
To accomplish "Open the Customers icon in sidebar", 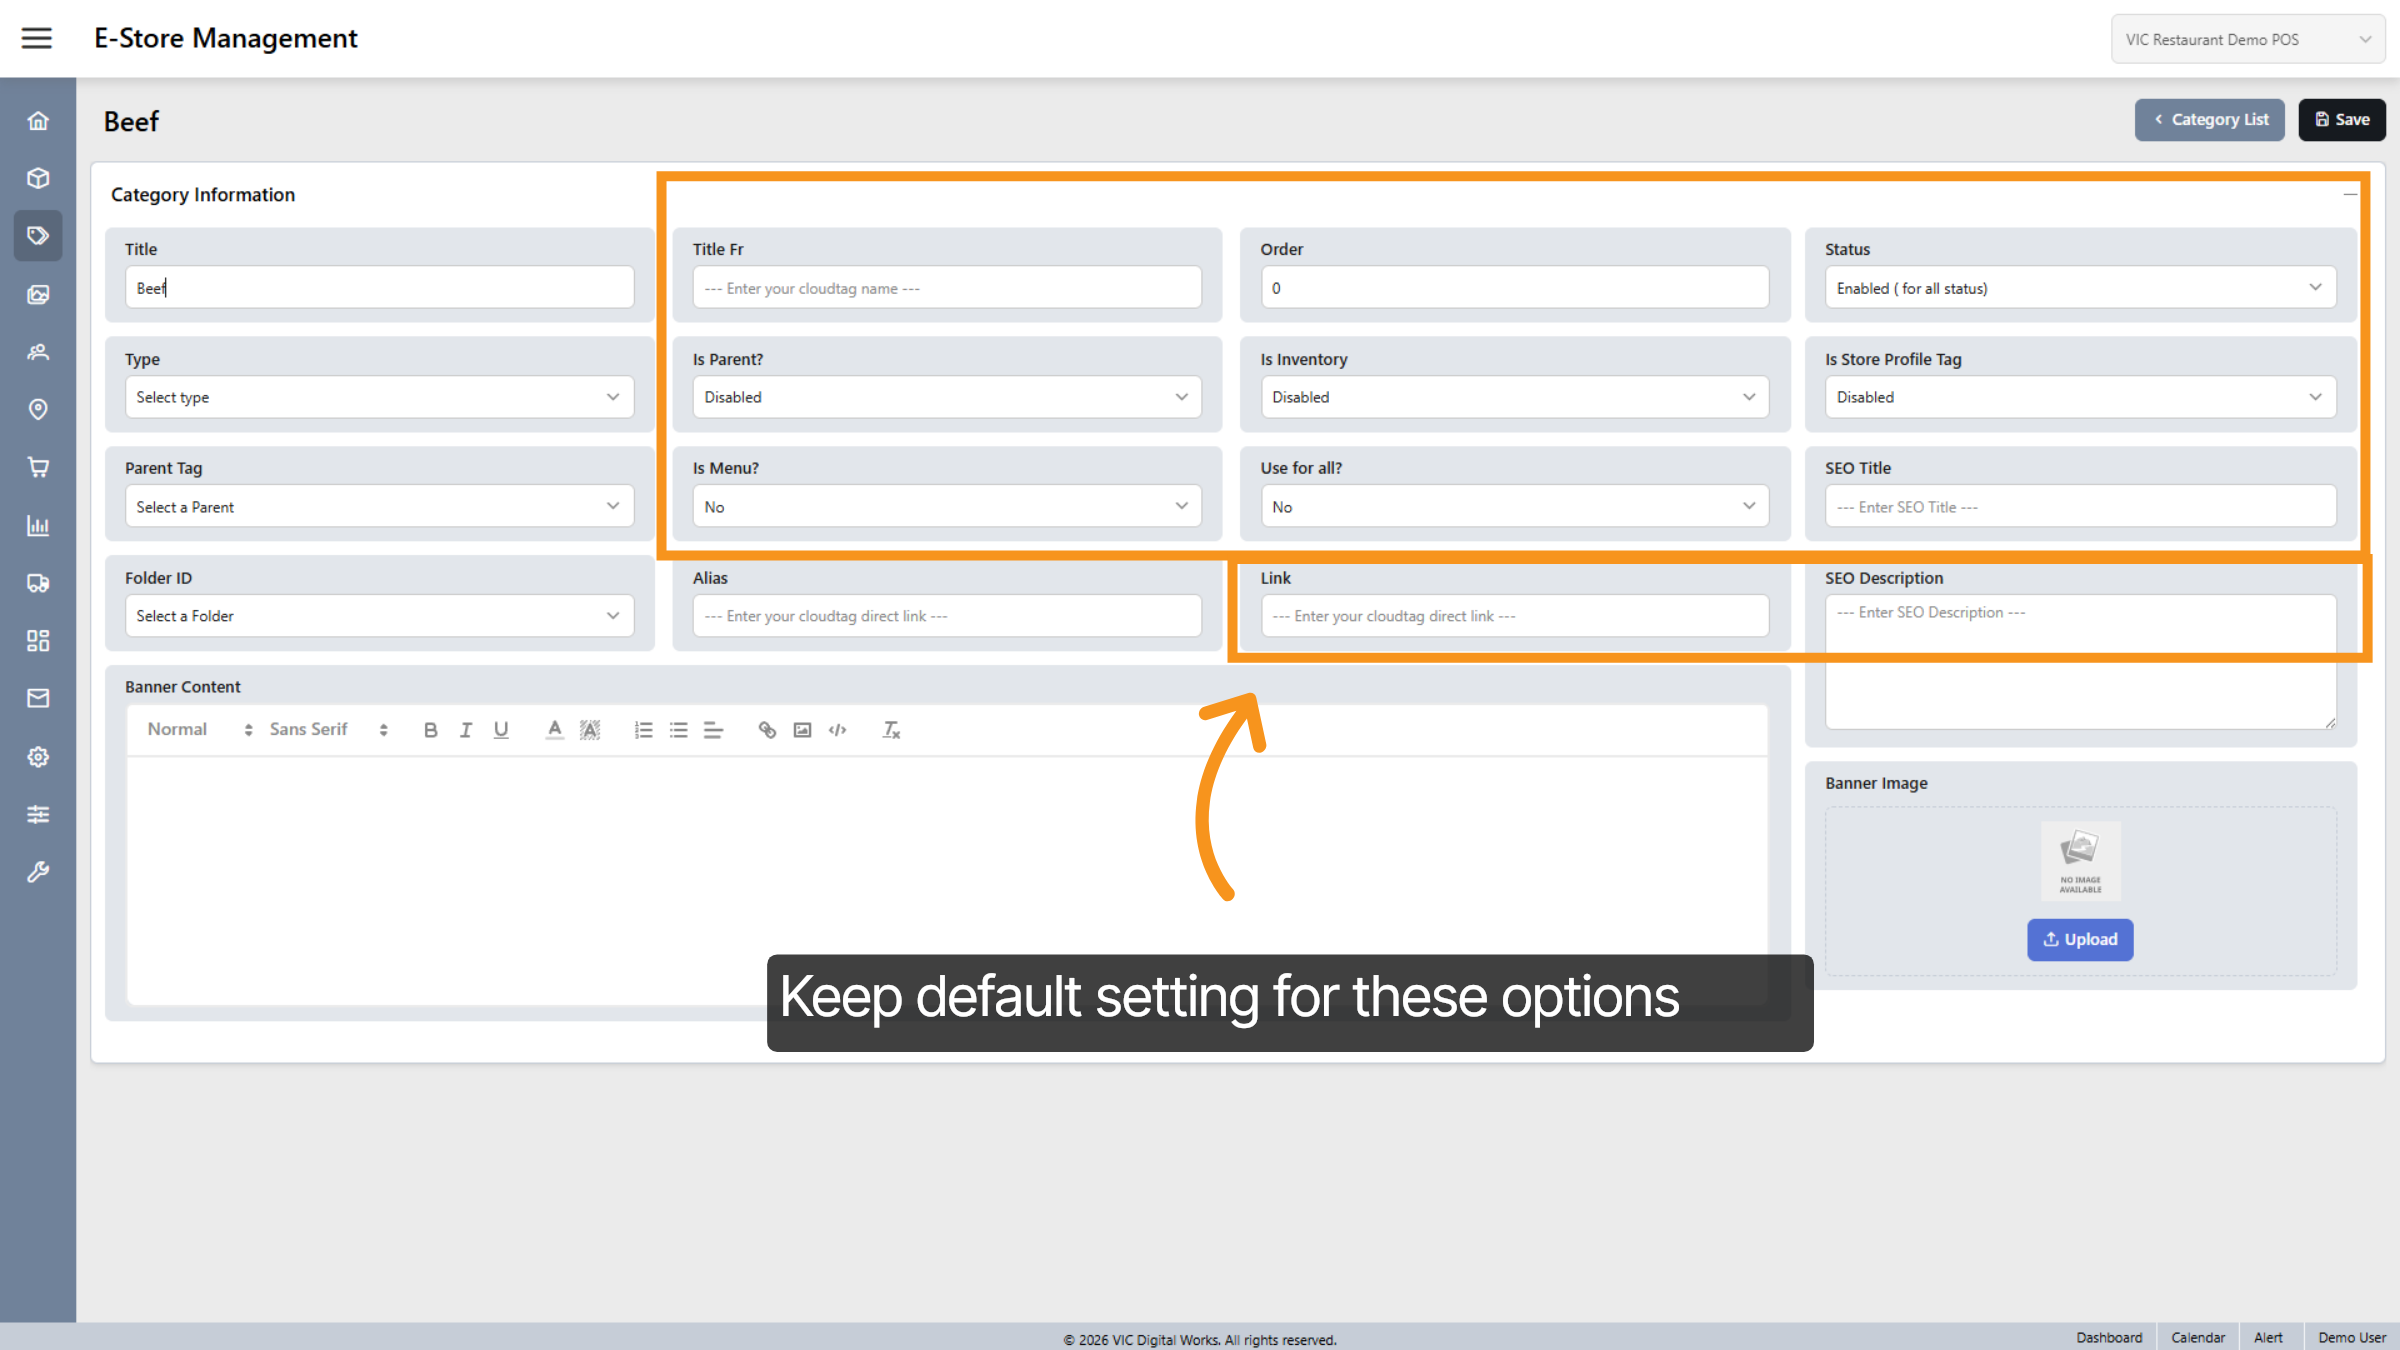I will point(38,352).
